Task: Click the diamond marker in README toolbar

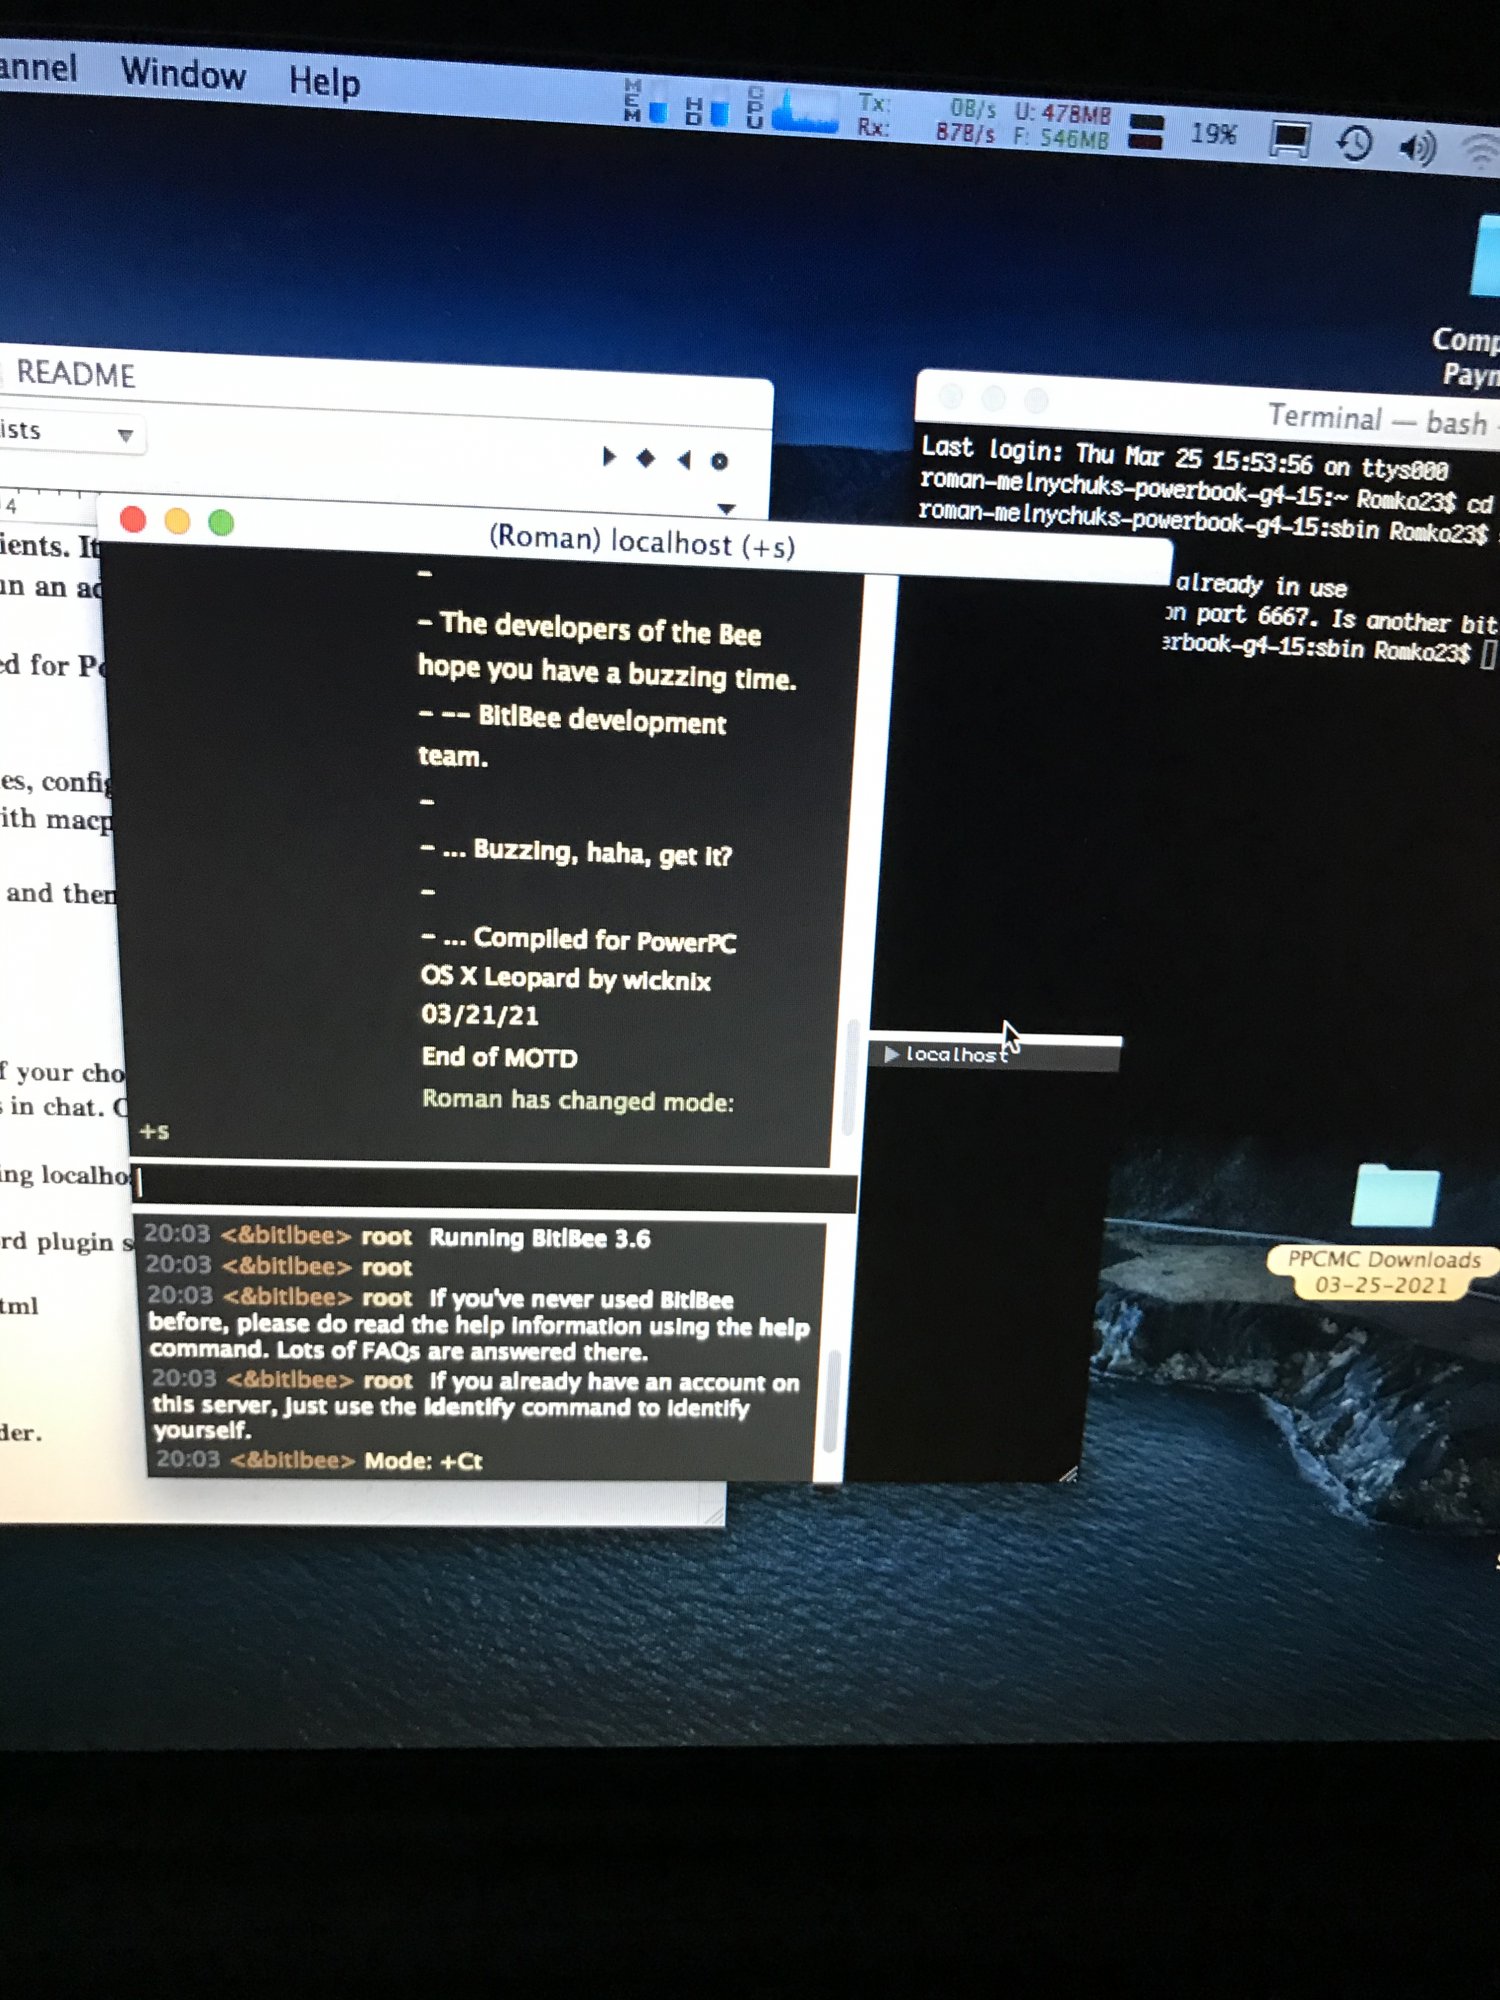Action: (645, 458)
